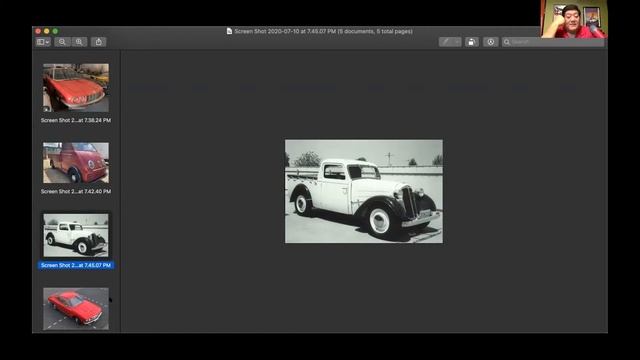Open the sidebar view menu button

coord(43,42)
